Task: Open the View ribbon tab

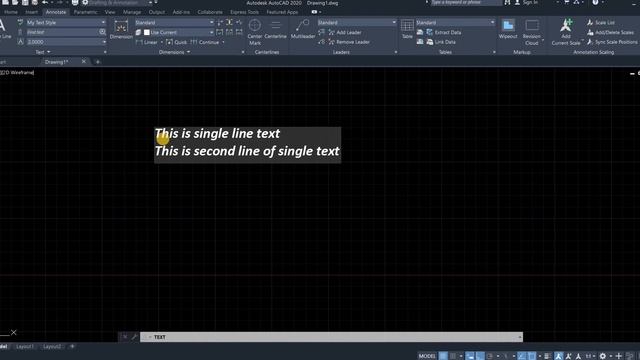Action: pyautogui.click(x=110, y=12)
